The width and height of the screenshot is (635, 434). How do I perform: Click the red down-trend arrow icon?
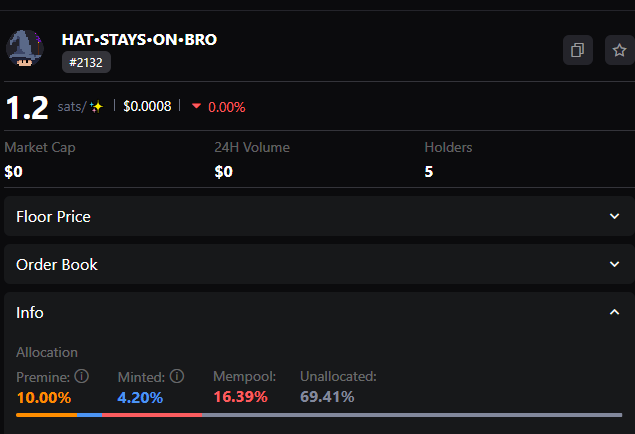[x=196, y=106]
